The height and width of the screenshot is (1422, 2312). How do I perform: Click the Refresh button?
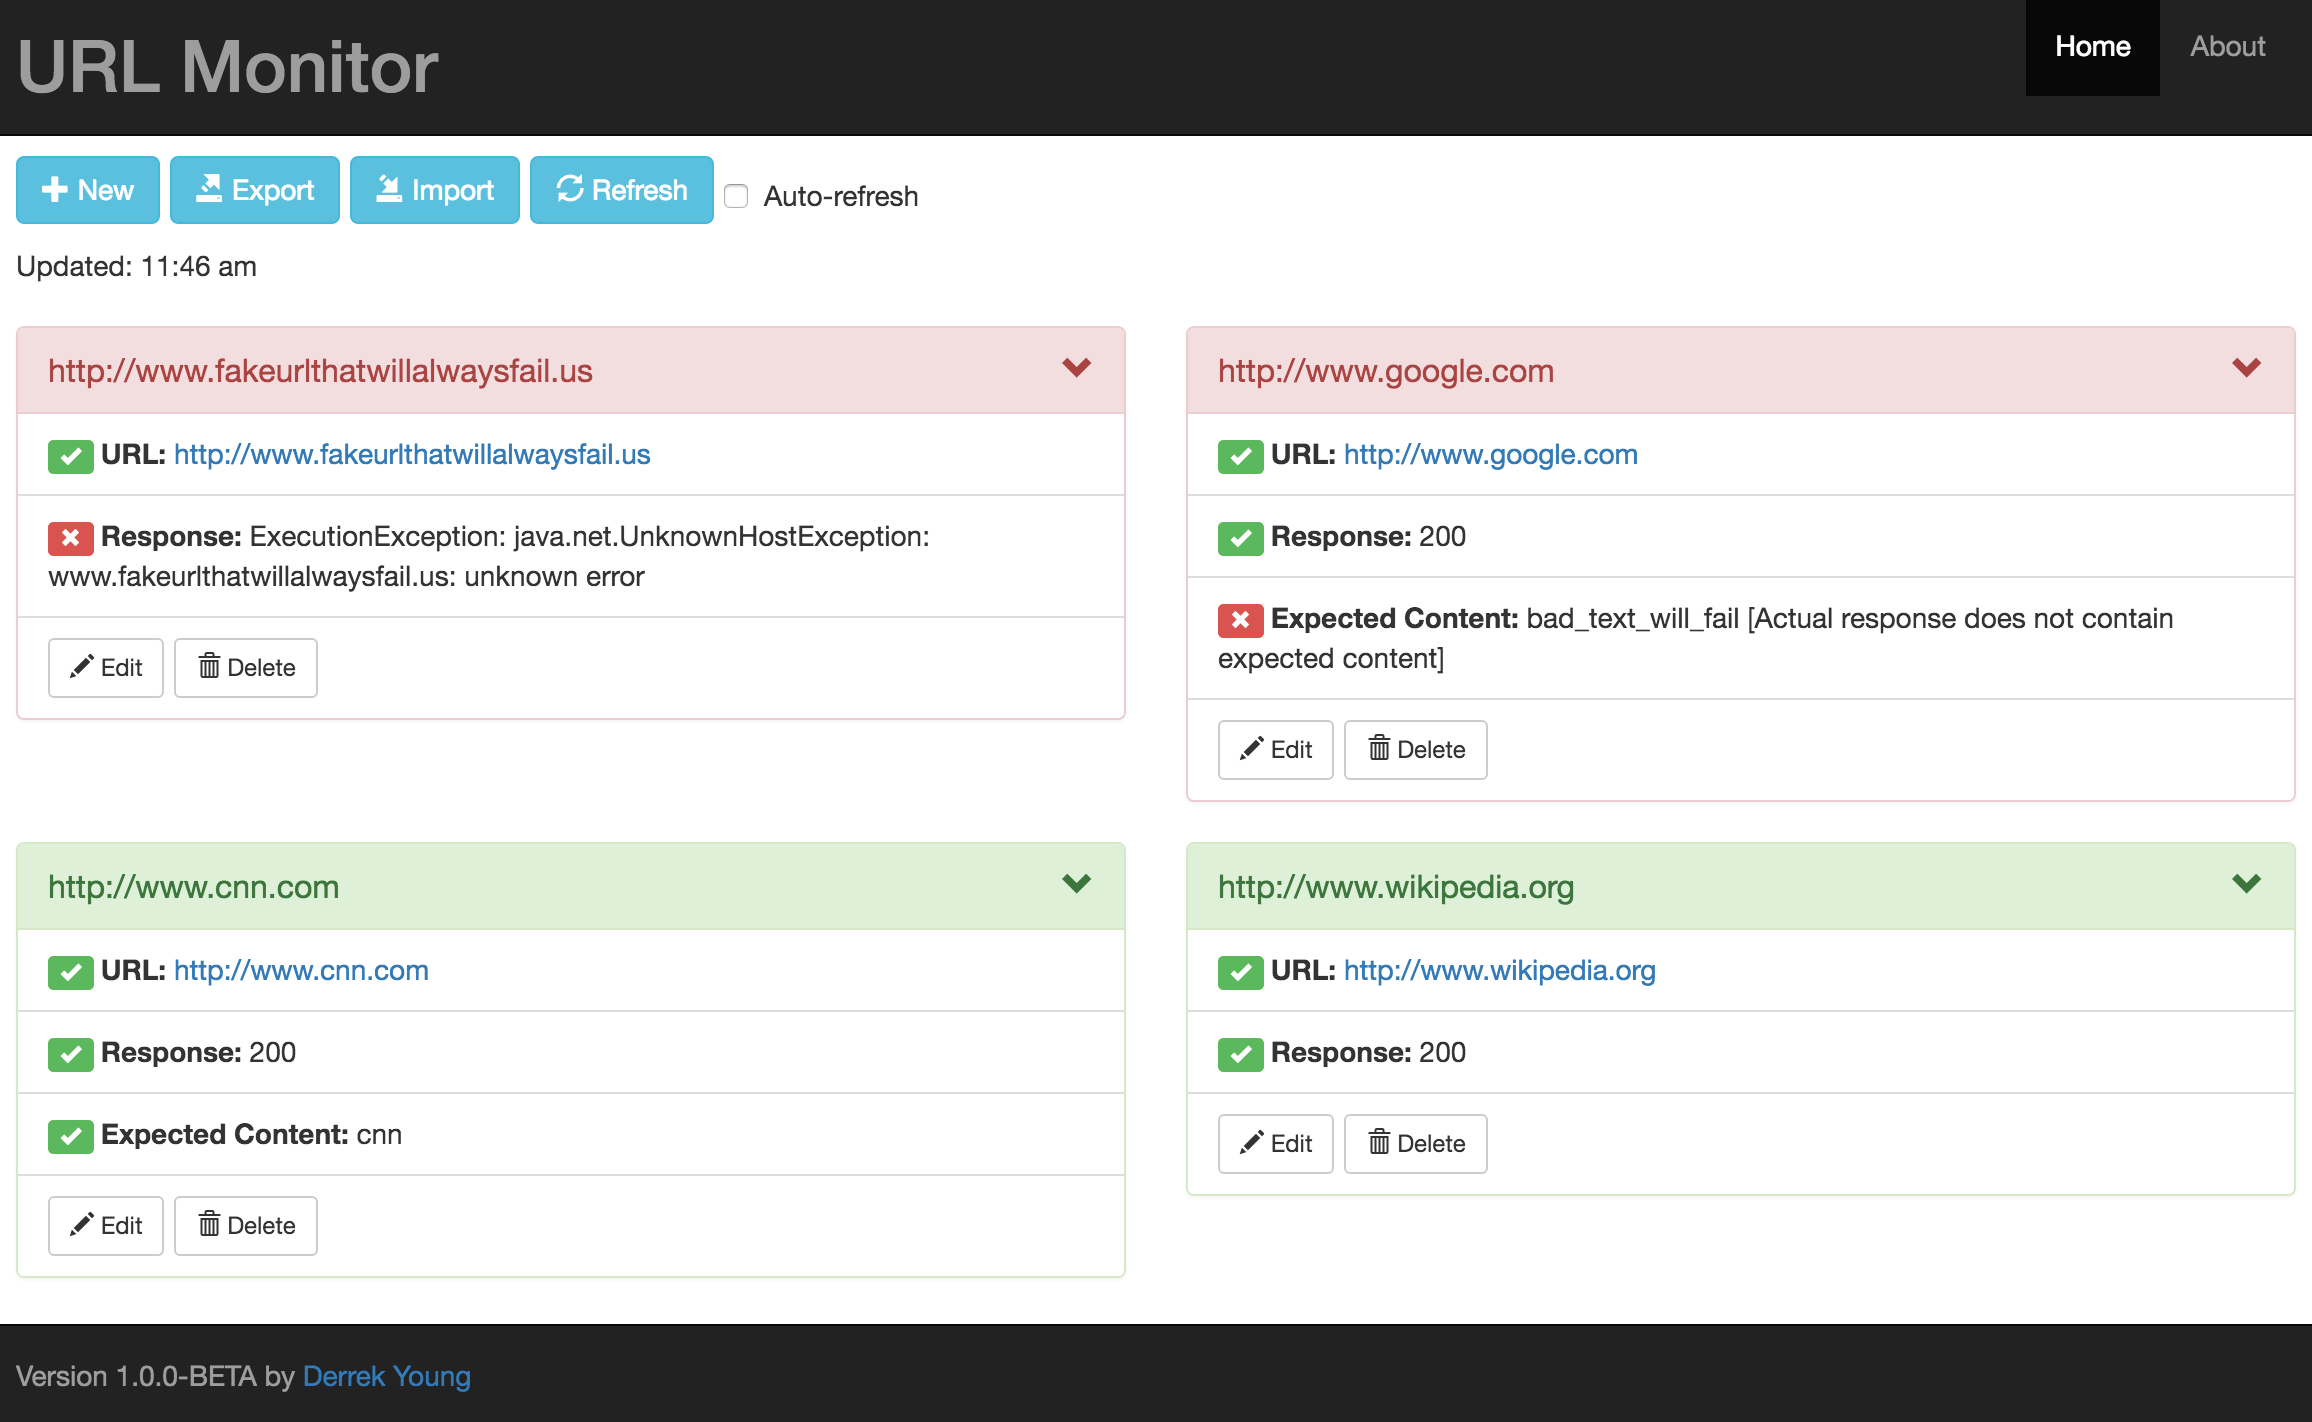click(x=621, y=190)
